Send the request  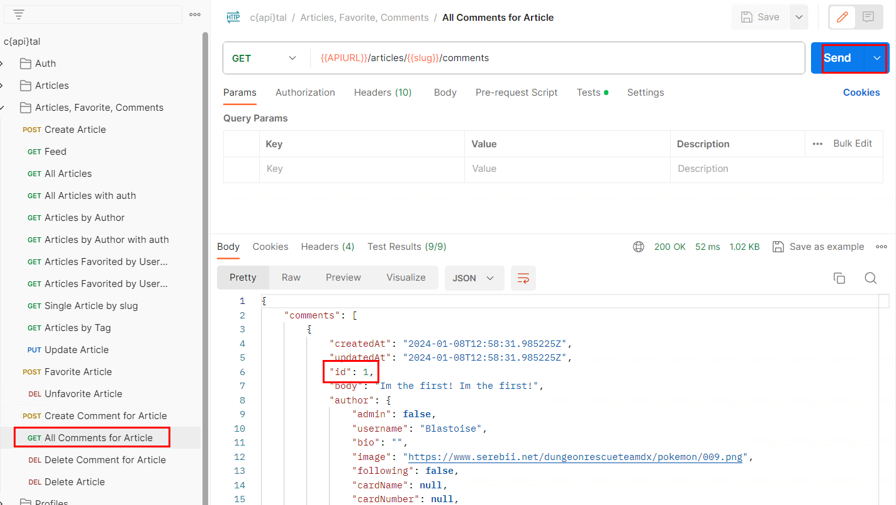837,58
